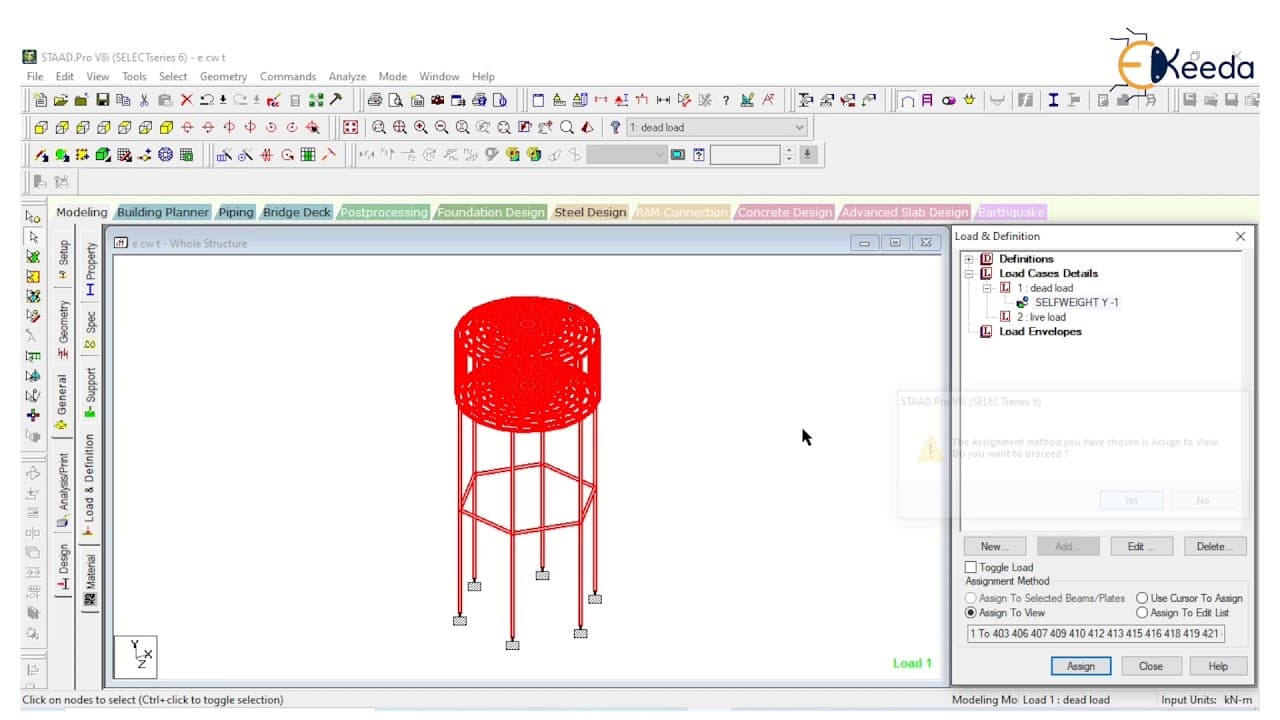
Task: Open the greyed dropdown in third toolbar
Action: (x=626, y=155)
